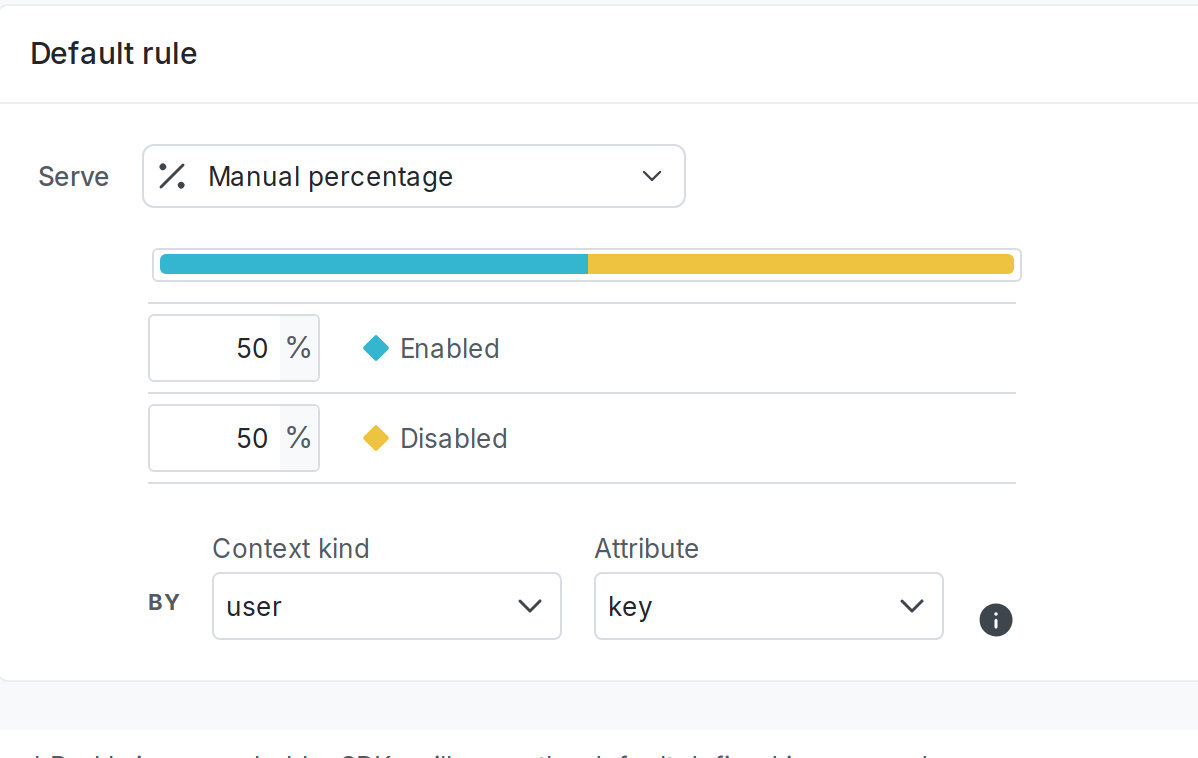
Task: Open the Manual percentage dropdown chevron
Action: click(x=652, y=176)
